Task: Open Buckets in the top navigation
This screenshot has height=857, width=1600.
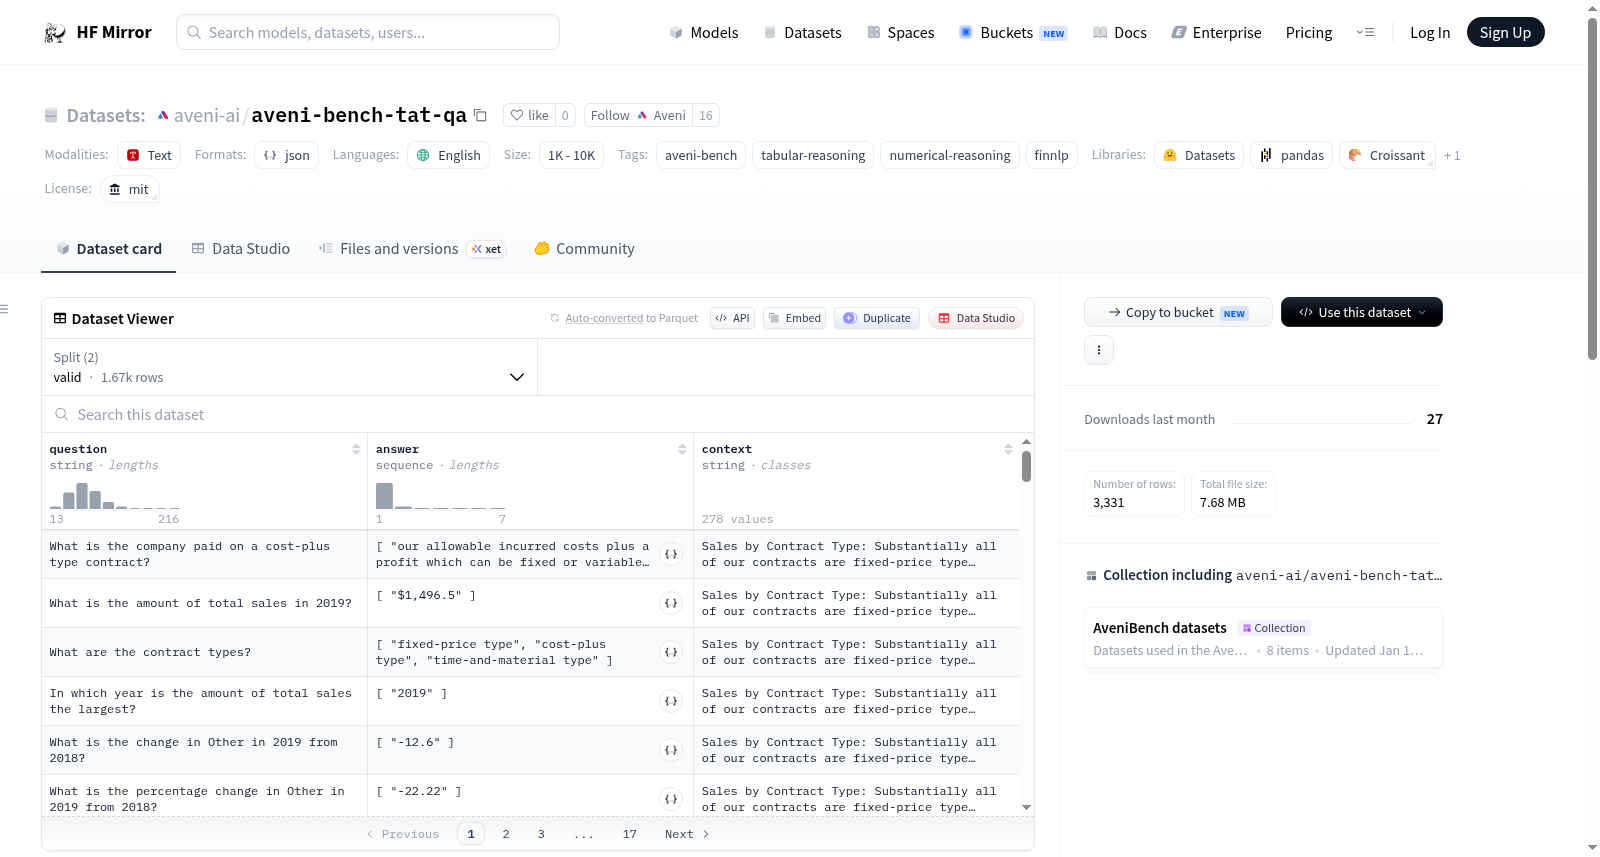Action: click(1013, 33)
